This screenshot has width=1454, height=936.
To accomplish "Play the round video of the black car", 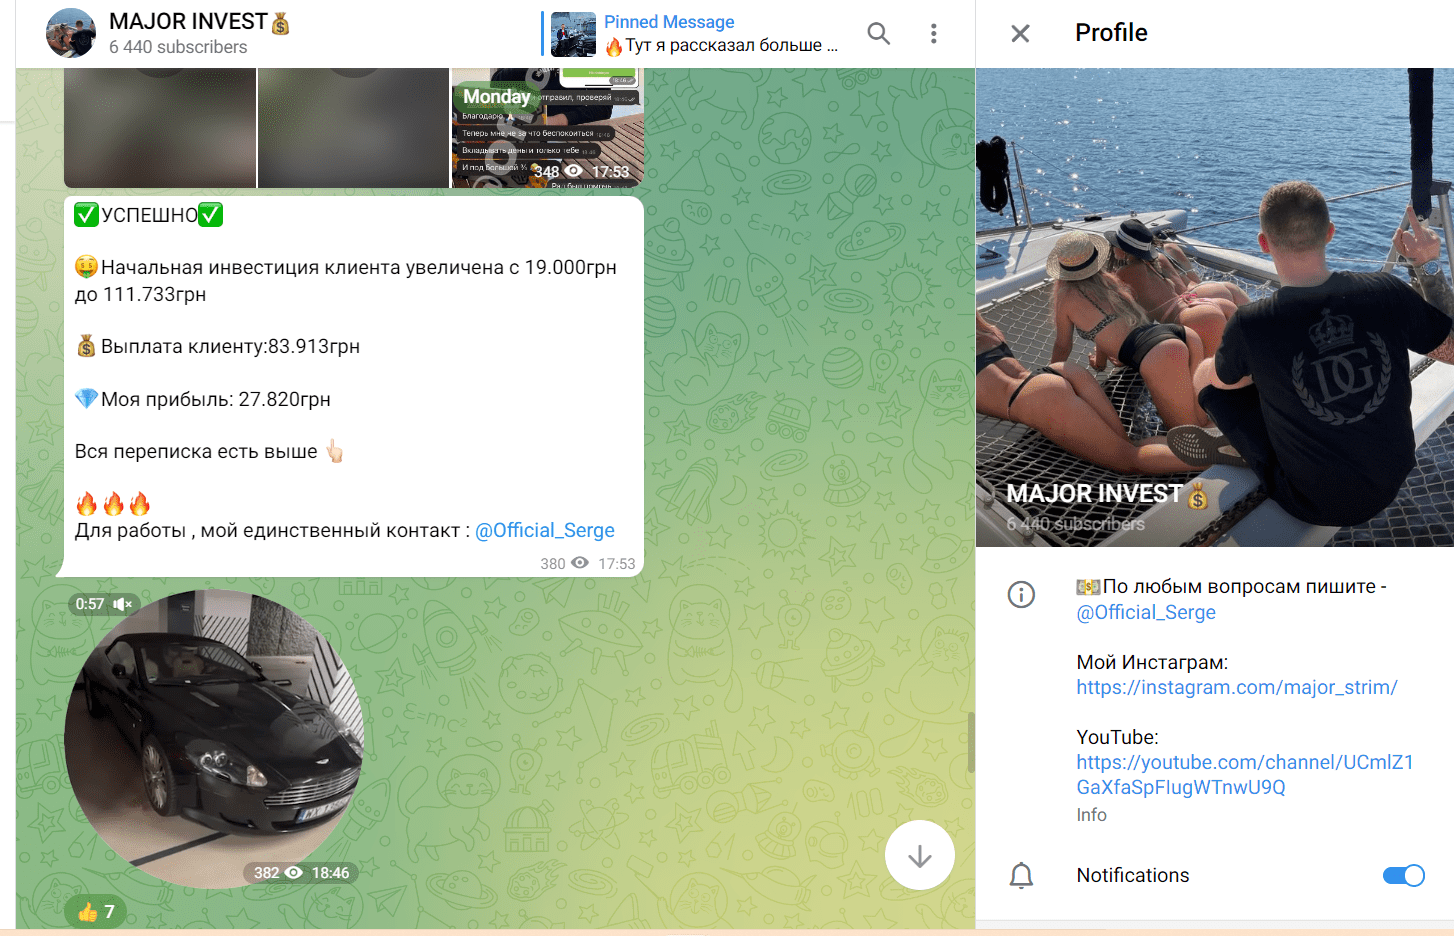I will tap(214, 740).
